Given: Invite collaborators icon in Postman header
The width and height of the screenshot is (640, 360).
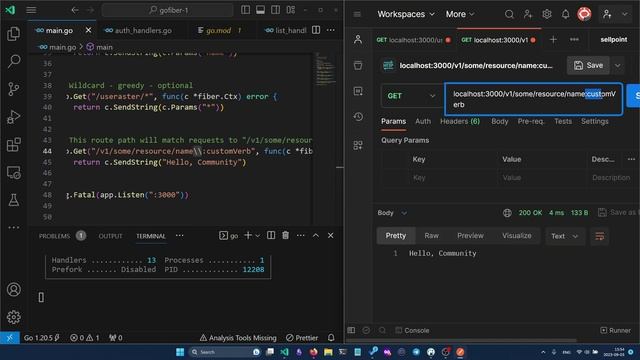Looking at the screenshot, I should pos(528,14).
